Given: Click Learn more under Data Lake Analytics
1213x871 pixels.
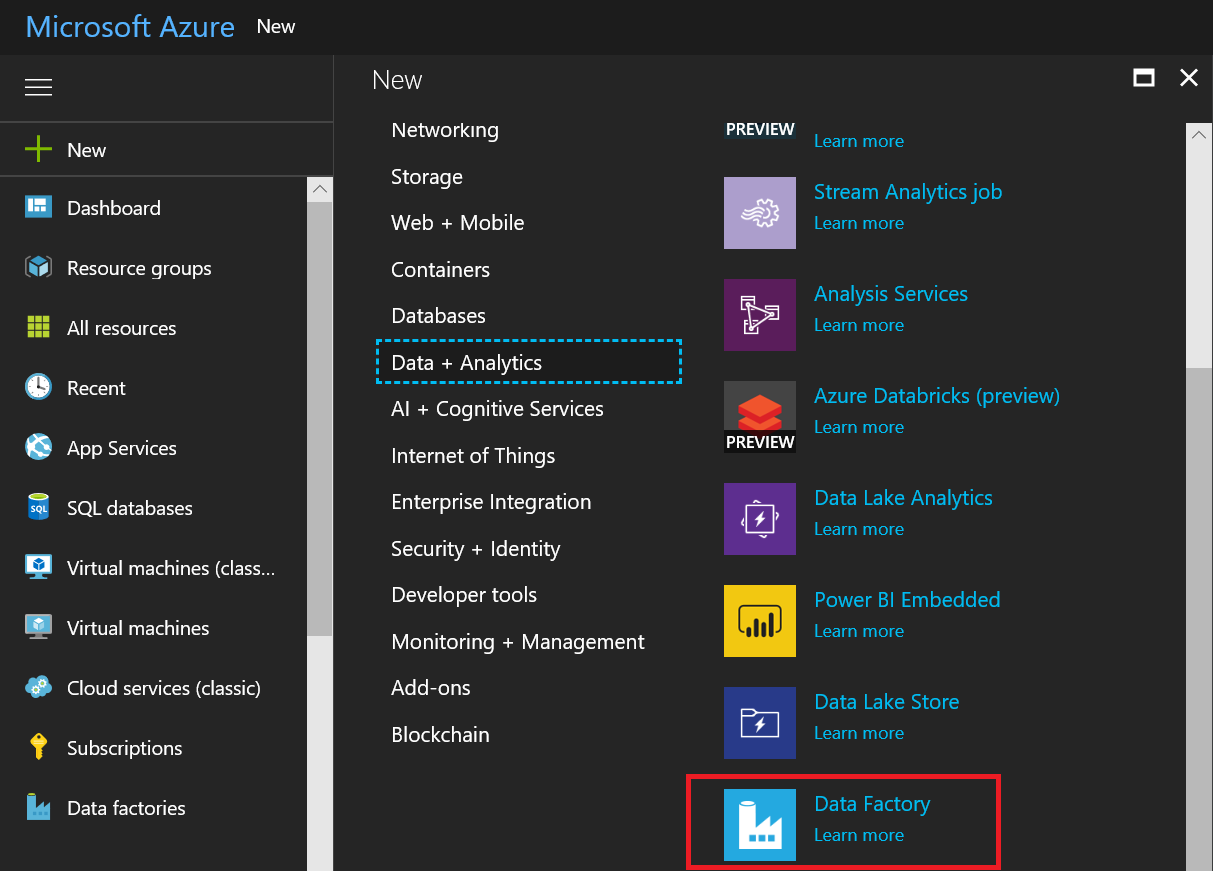Looking at the screenshot, I should click(859, 529).
